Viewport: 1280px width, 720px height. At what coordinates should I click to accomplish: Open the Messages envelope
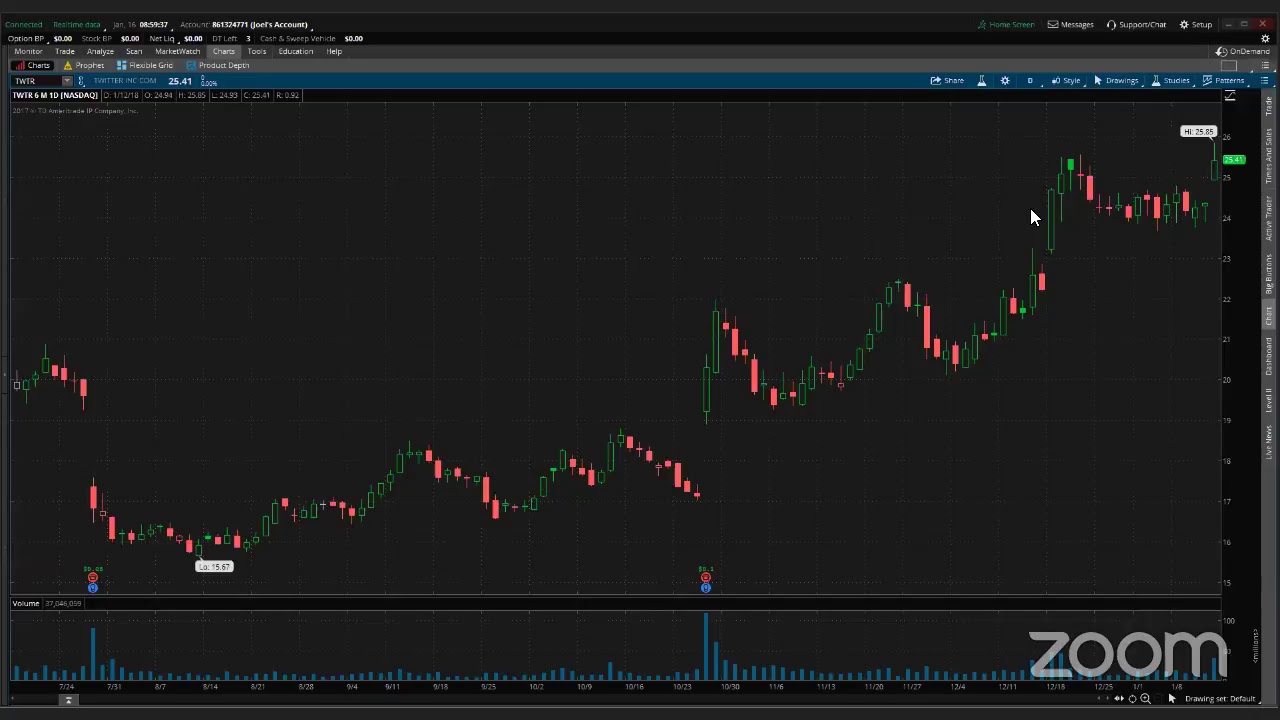(1070, 24)
